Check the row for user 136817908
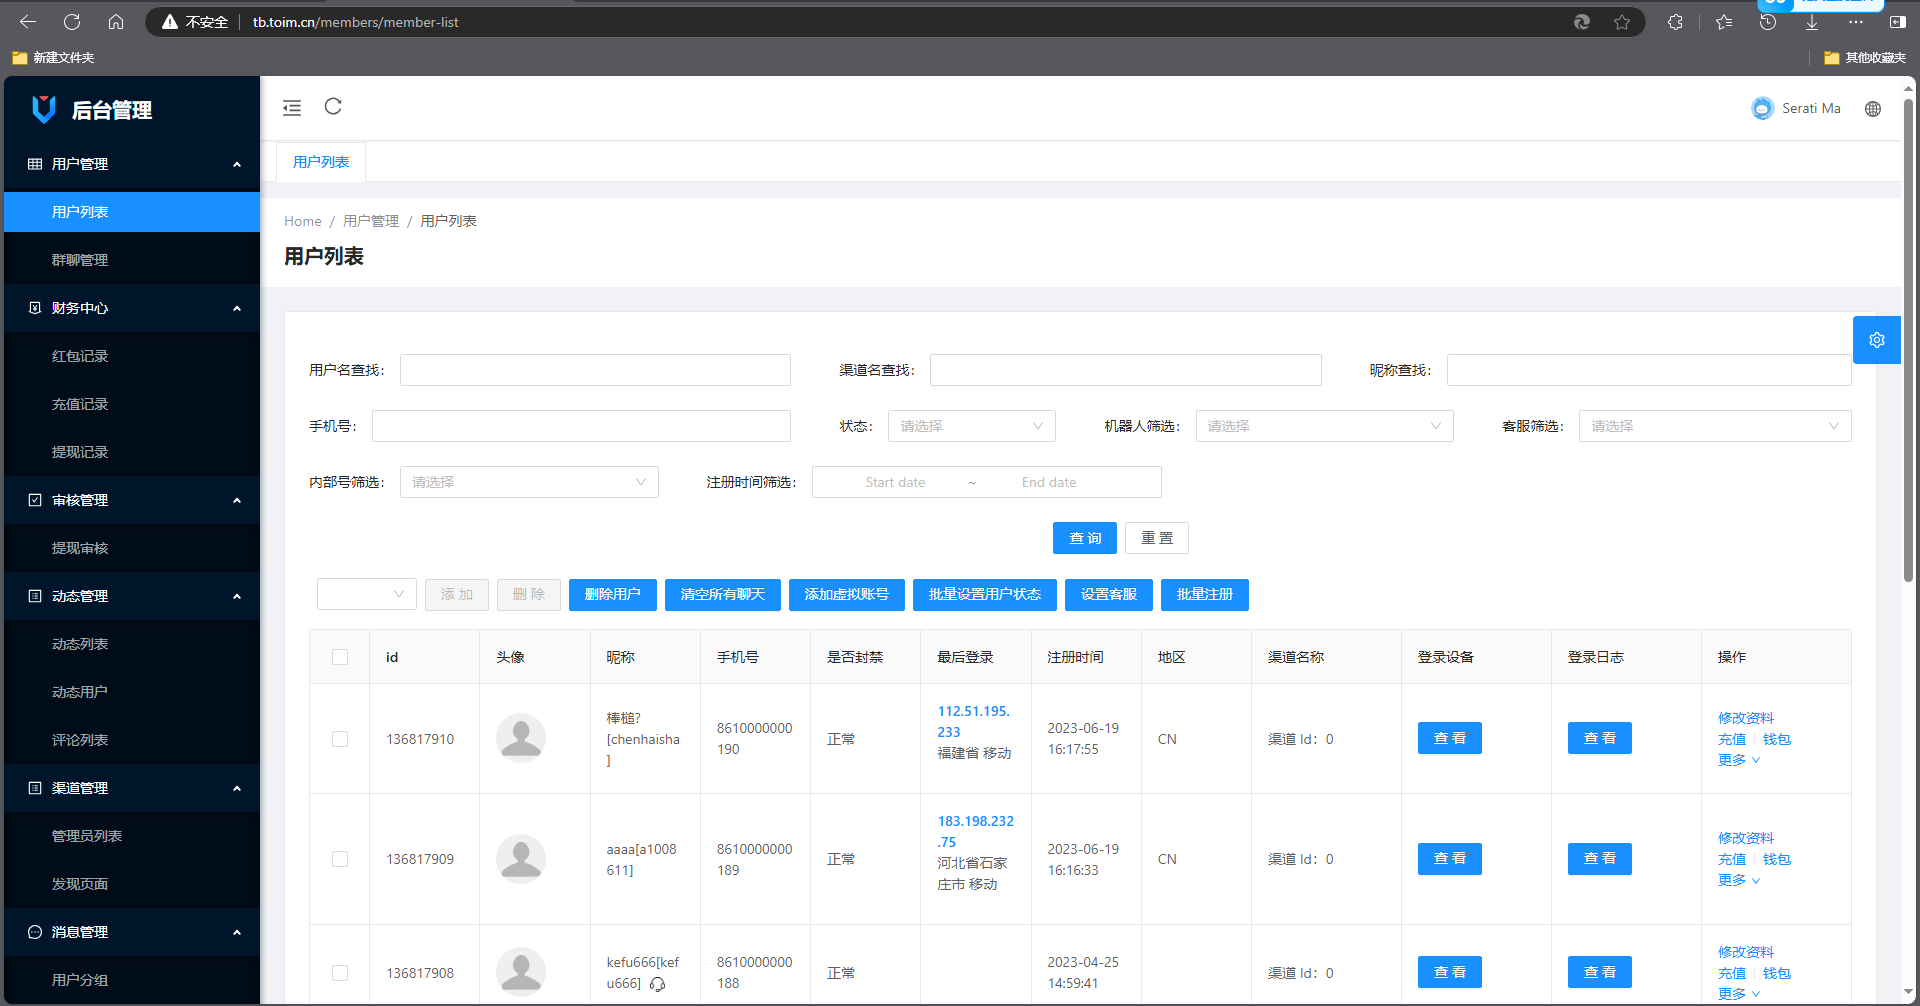1920x1006 pixels. coord(340,973)
